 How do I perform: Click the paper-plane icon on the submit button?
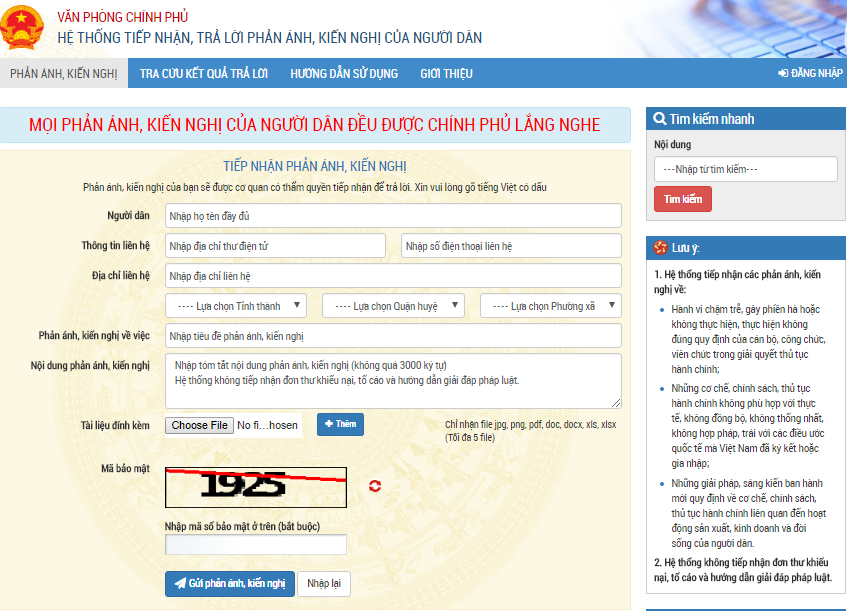coord(181,584)
